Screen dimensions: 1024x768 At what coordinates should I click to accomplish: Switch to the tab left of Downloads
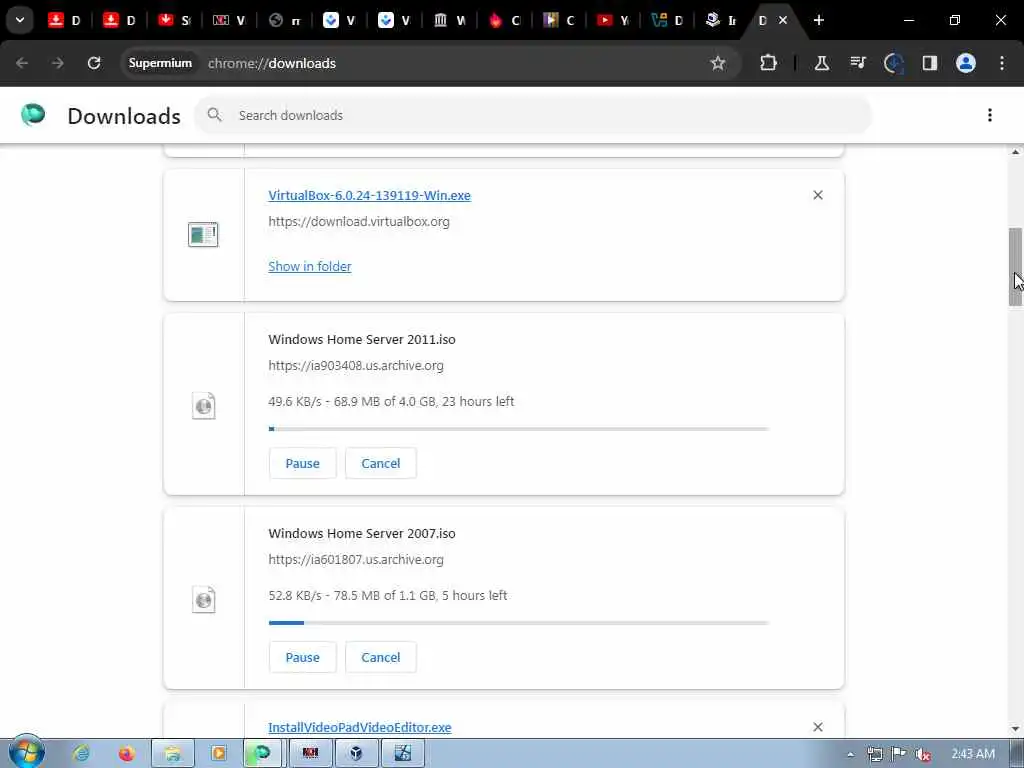coord(720,20)
